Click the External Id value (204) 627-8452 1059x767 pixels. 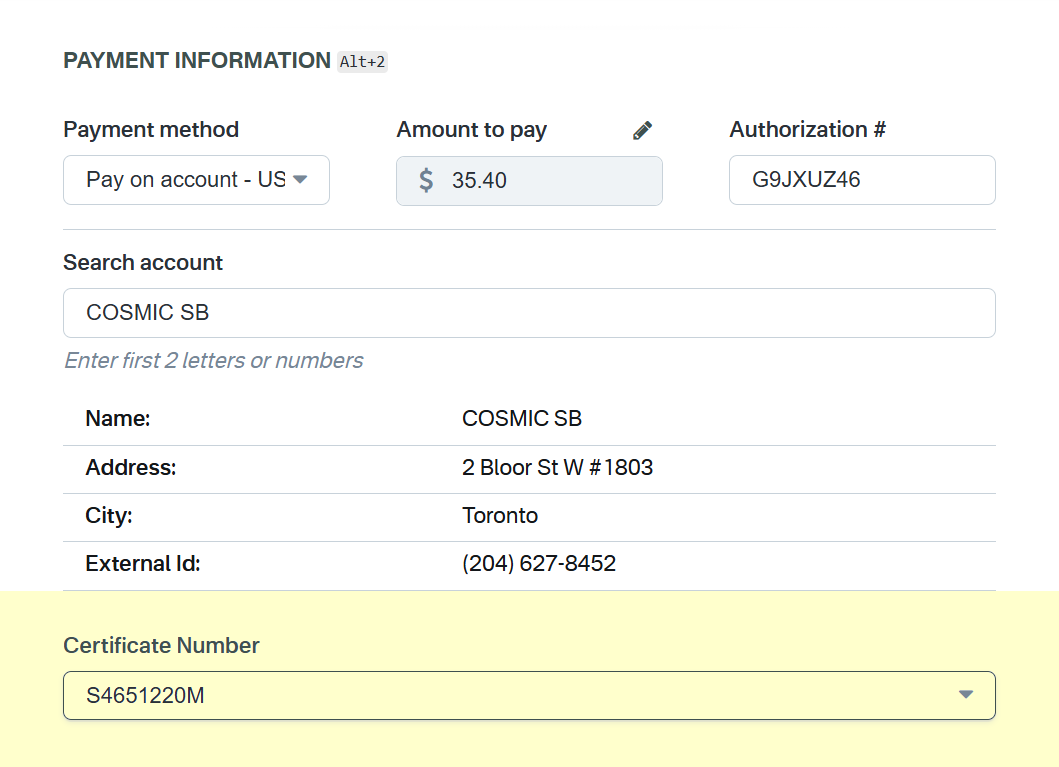pyautogui.click(x=538, y=564)
